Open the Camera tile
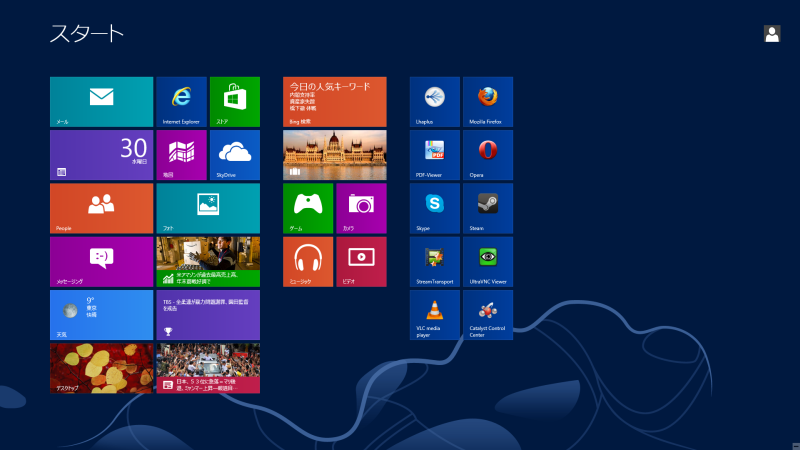 click(x=361, y=208)
